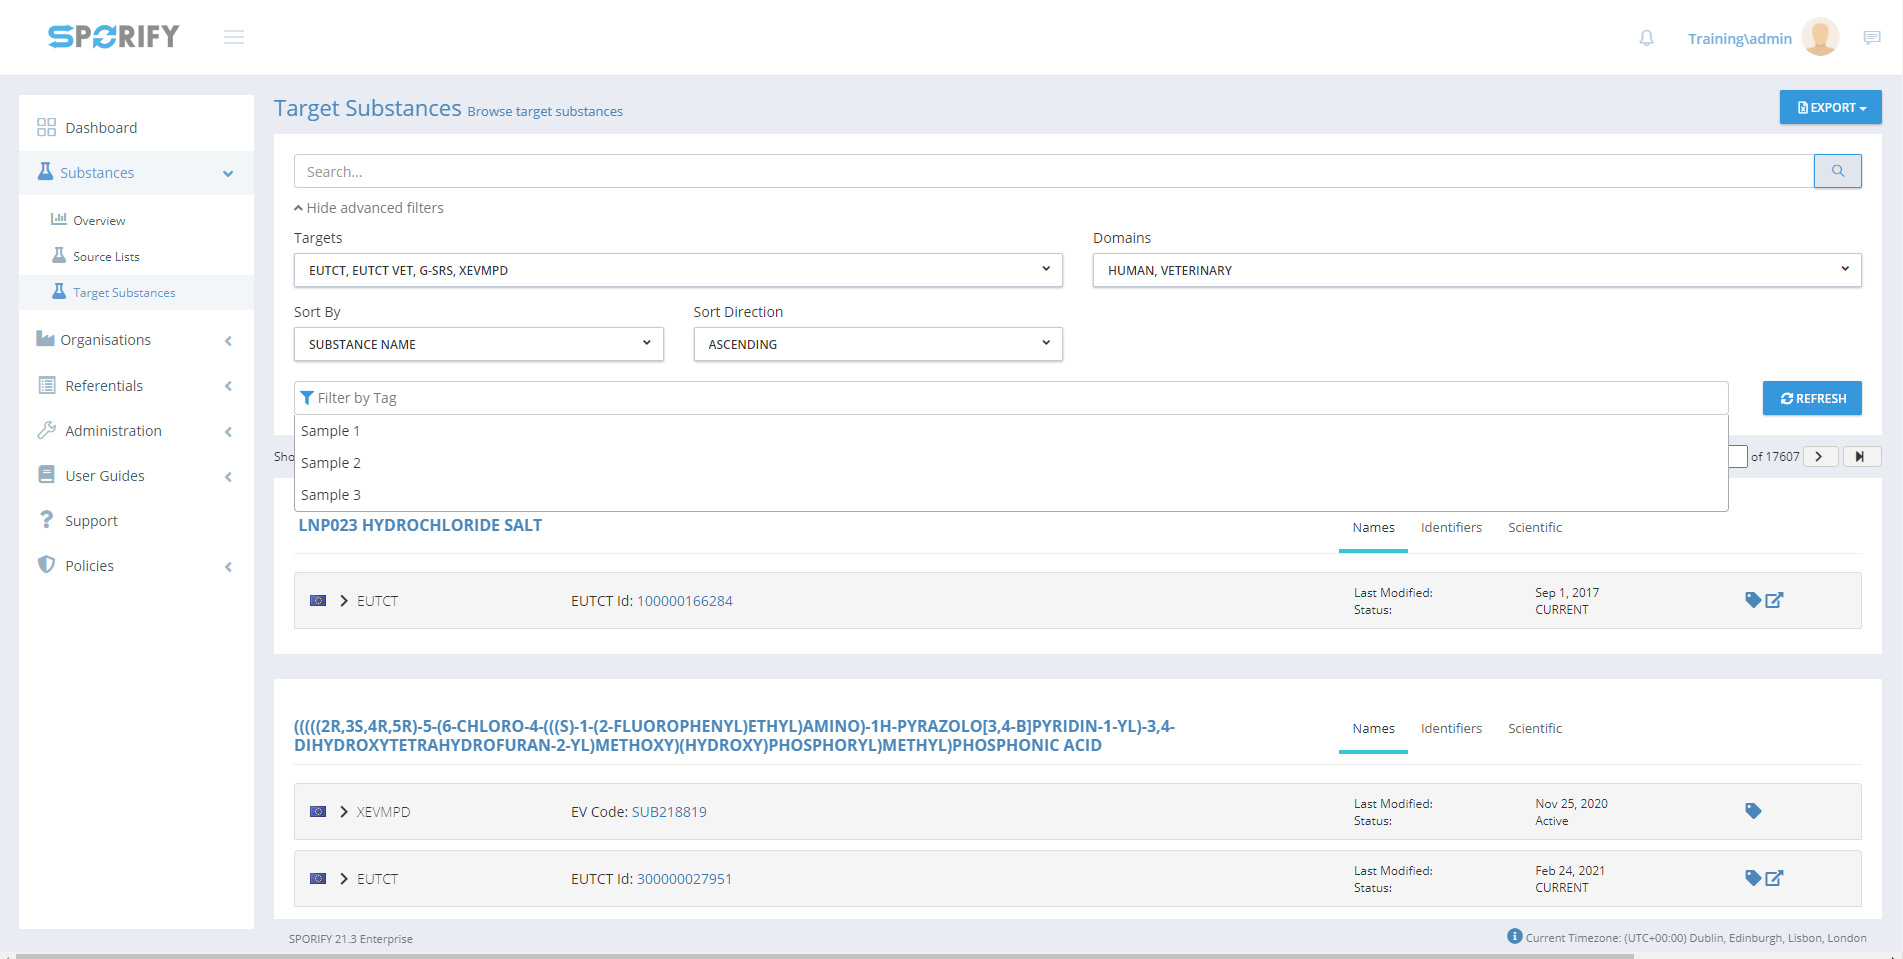Go to last page of results
Image resolution: width=1903 pixels, height=959 pixels.
[x=1860, y=456]
